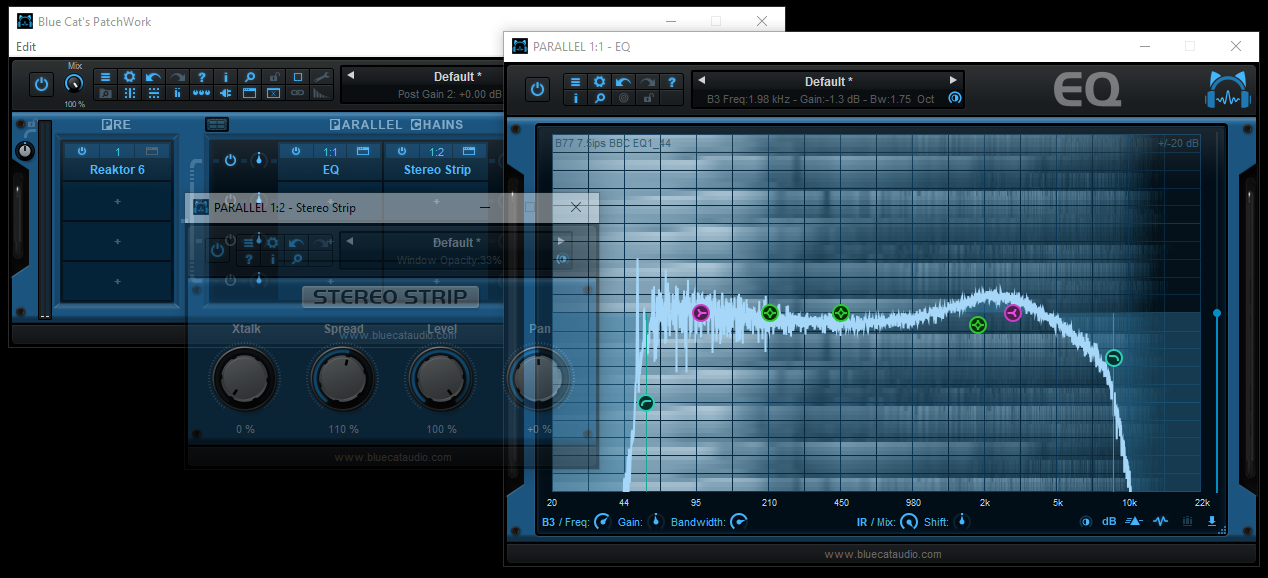Click PatchWork redo arrow icon
This screenshot has width=1268, height=578.
pyautogui.click(x=177, y=77)
